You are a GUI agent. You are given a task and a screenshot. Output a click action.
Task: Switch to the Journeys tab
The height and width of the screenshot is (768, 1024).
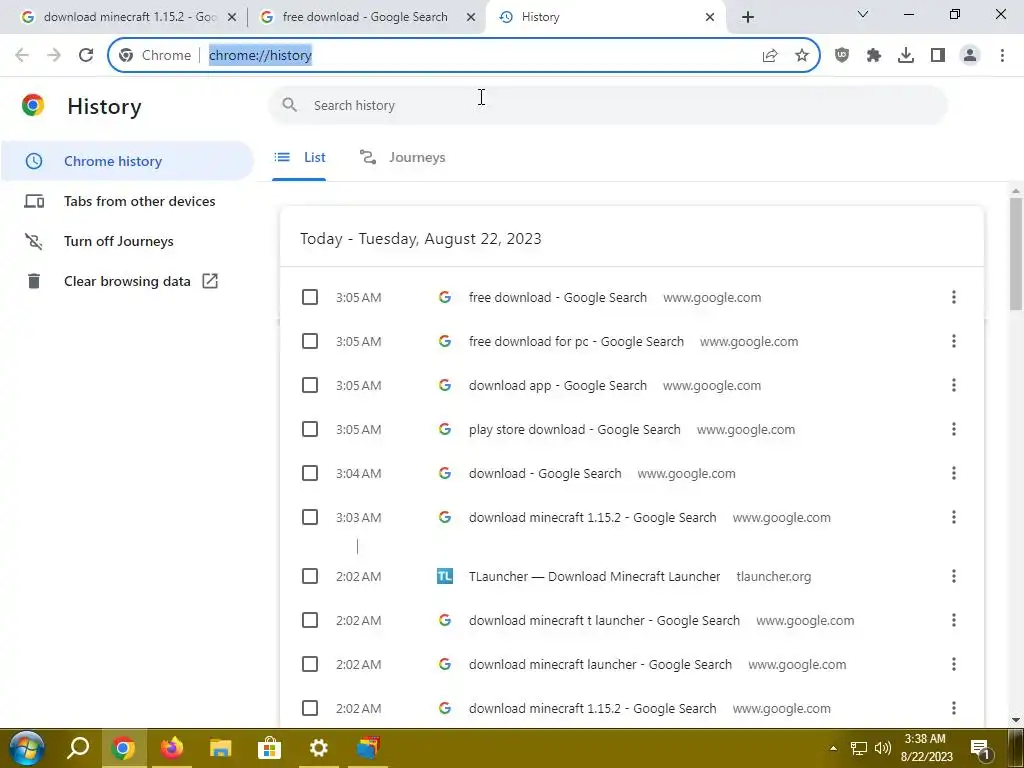(403, 157)
